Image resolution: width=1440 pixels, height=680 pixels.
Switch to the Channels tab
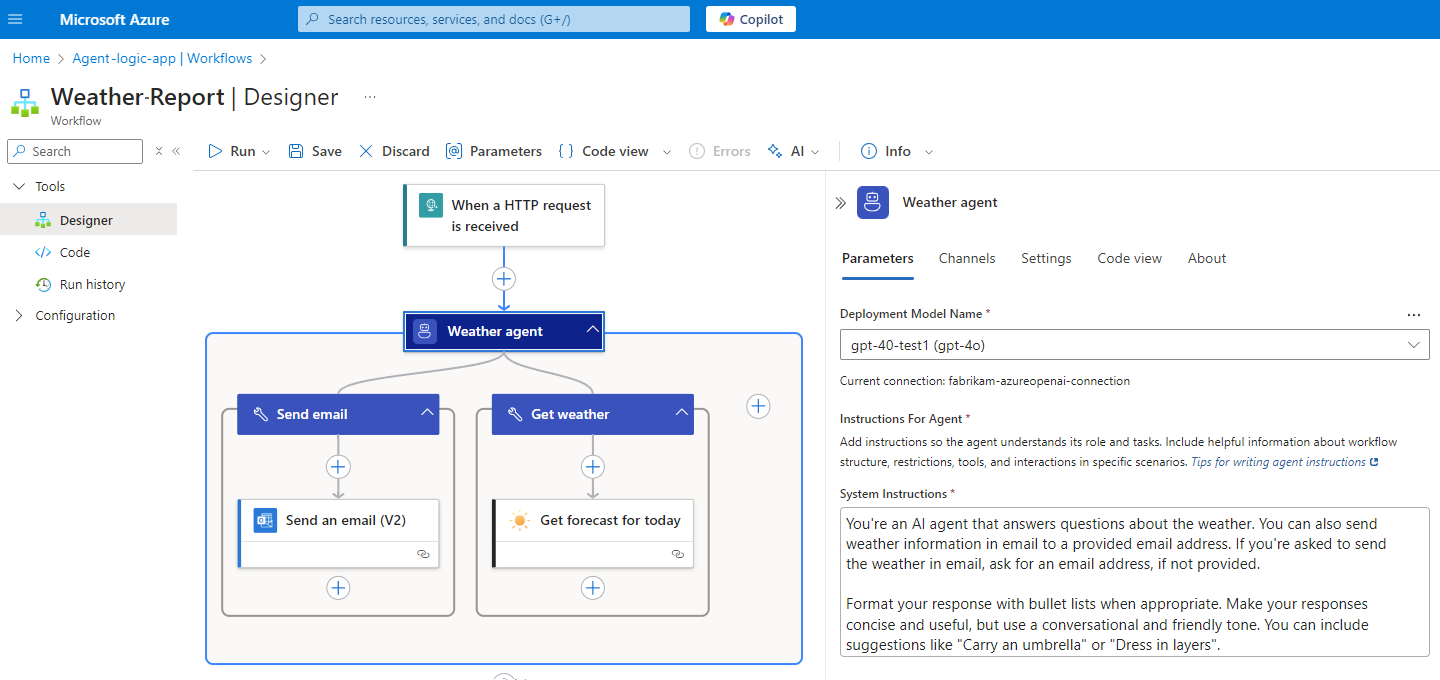point(967,258)
